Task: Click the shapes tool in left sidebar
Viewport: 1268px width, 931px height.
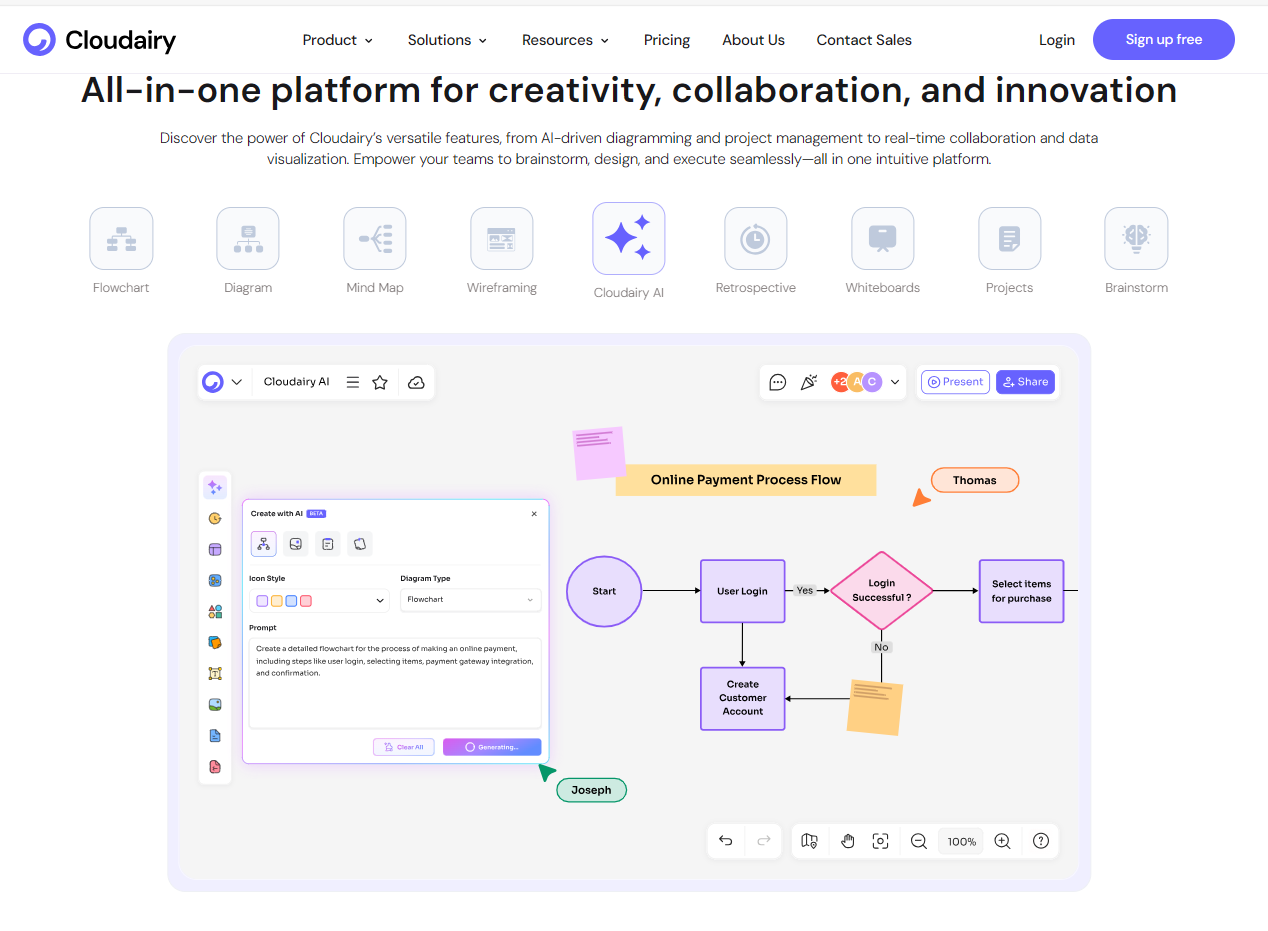Action: coord(215,612)
